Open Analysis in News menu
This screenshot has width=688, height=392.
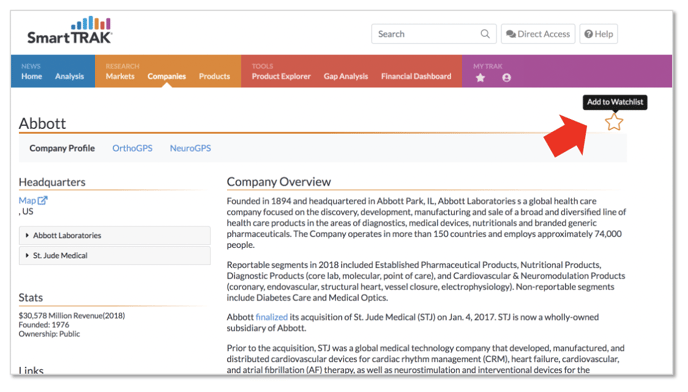pyautogui.click(x=69, y=76)
